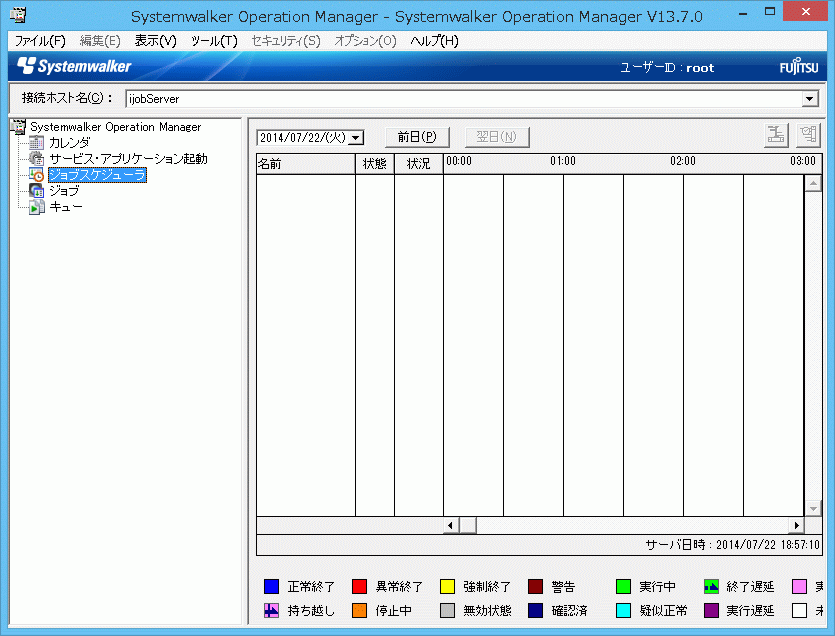The height and width of the screenshot is (636, 835).
Task: Click the 状態 column header
Action: click(375, 164)
